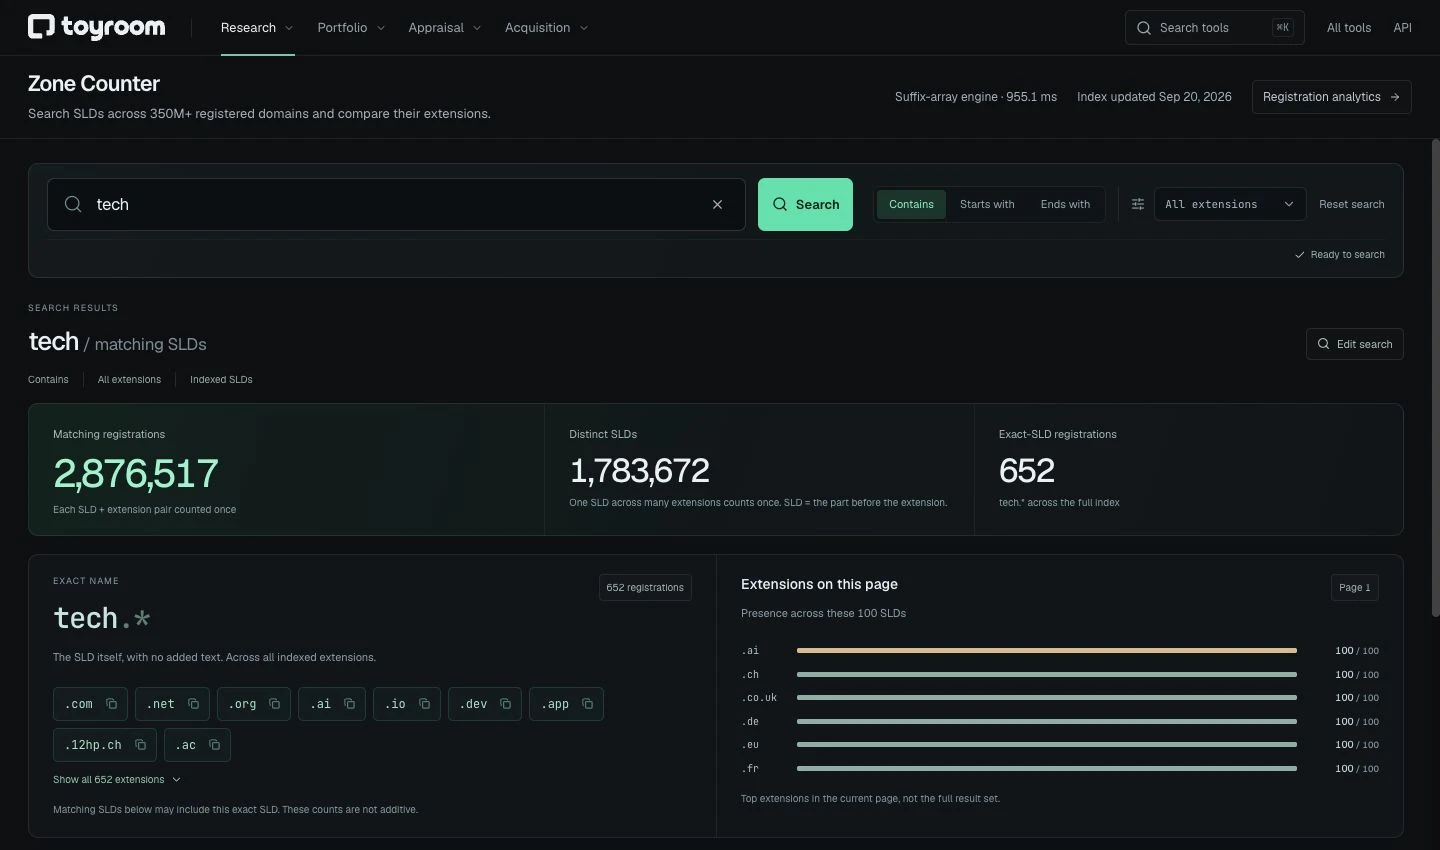Click the Registration analytics arrow
Image resolution: width=1440 pixels, height=850 pixels.
coord(1395,97)
